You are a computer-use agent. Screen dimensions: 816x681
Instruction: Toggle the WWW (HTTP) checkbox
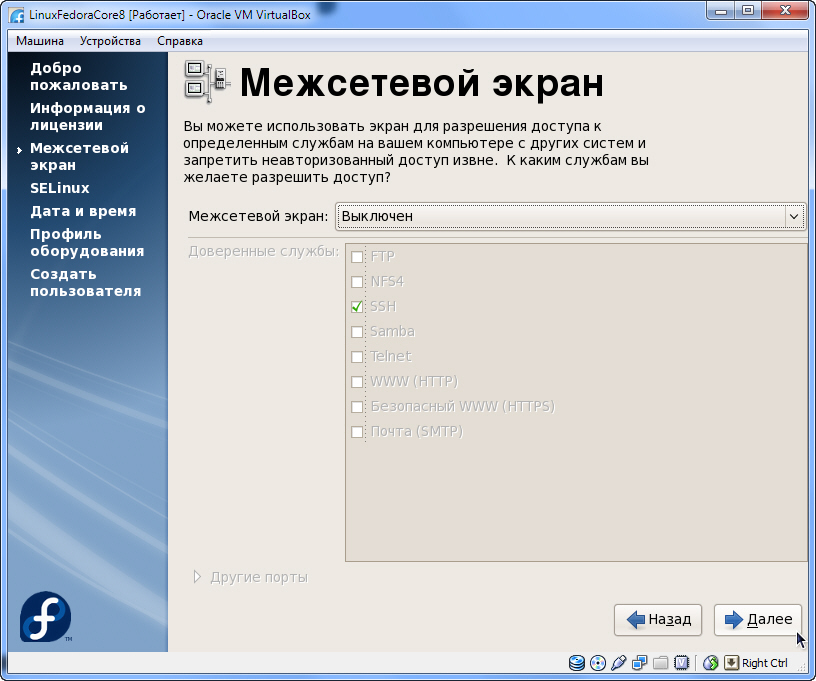[357, 381]
